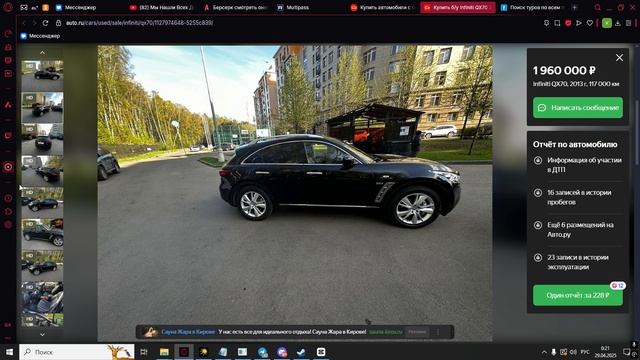Click the pin icon in the address toolbar
This screenshot has width=640, height=360.
tap(546, 23)
